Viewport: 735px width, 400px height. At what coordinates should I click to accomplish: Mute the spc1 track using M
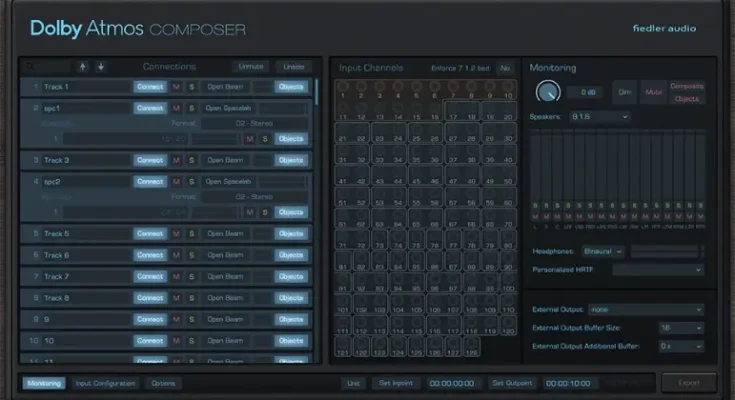pyautogui.click(x=177, y=108)
